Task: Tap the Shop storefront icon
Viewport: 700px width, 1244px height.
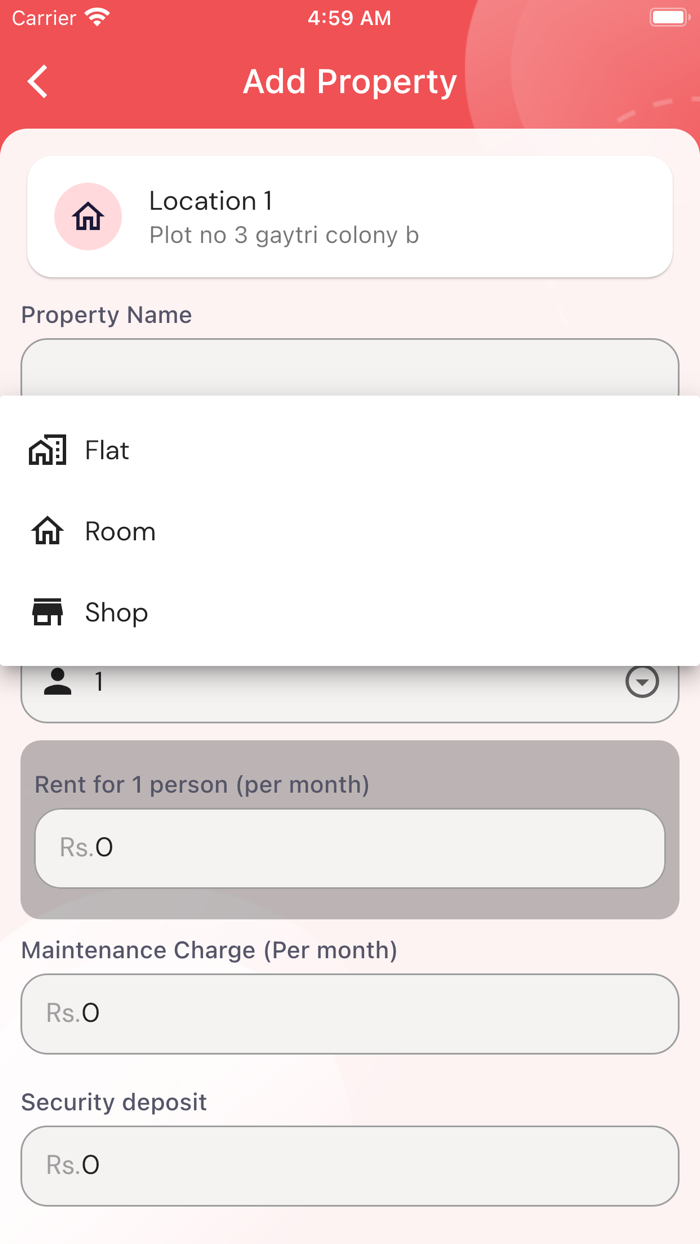Action: tap(46, 611)
